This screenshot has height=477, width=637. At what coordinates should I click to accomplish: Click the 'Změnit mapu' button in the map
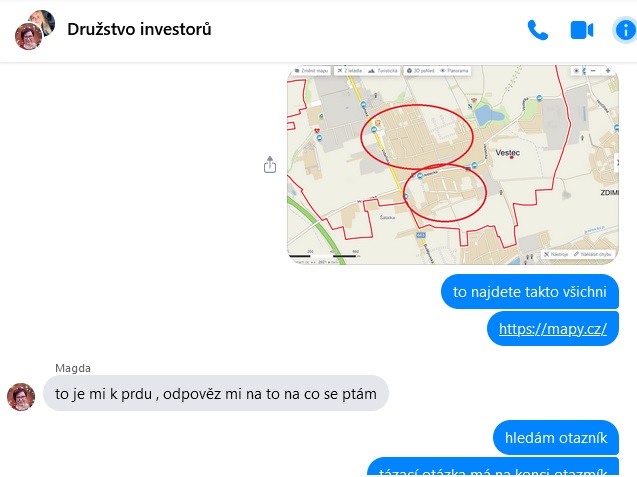pyautogui.click(x=311, y=71)
